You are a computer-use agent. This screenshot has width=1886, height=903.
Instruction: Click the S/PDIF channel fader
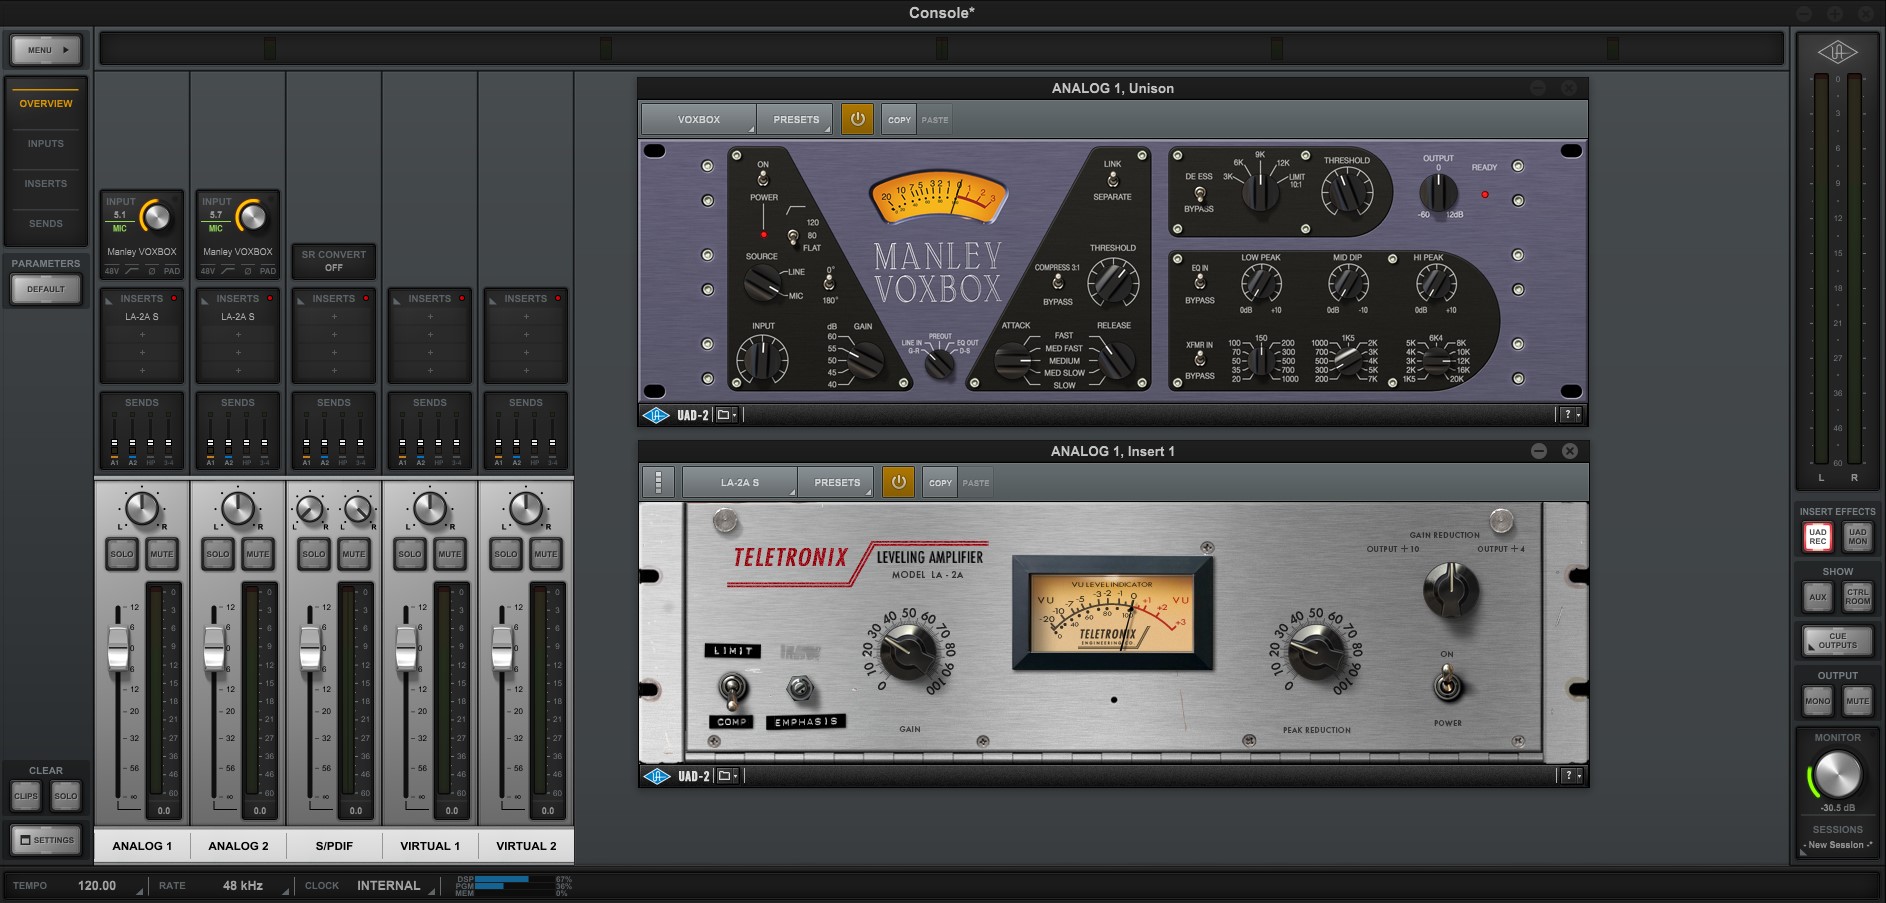[311, 646]
